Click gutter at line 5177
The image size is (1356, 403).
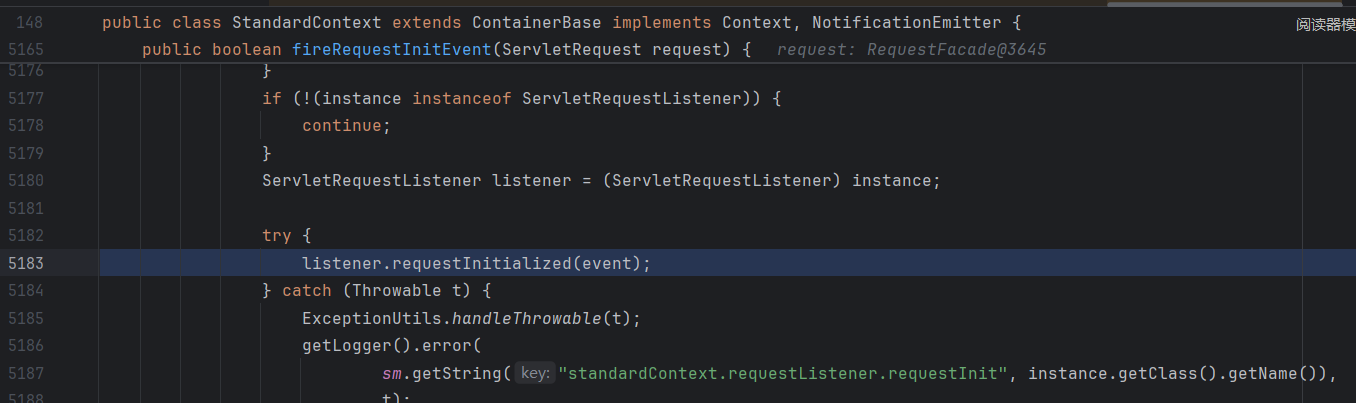(27, 98)
